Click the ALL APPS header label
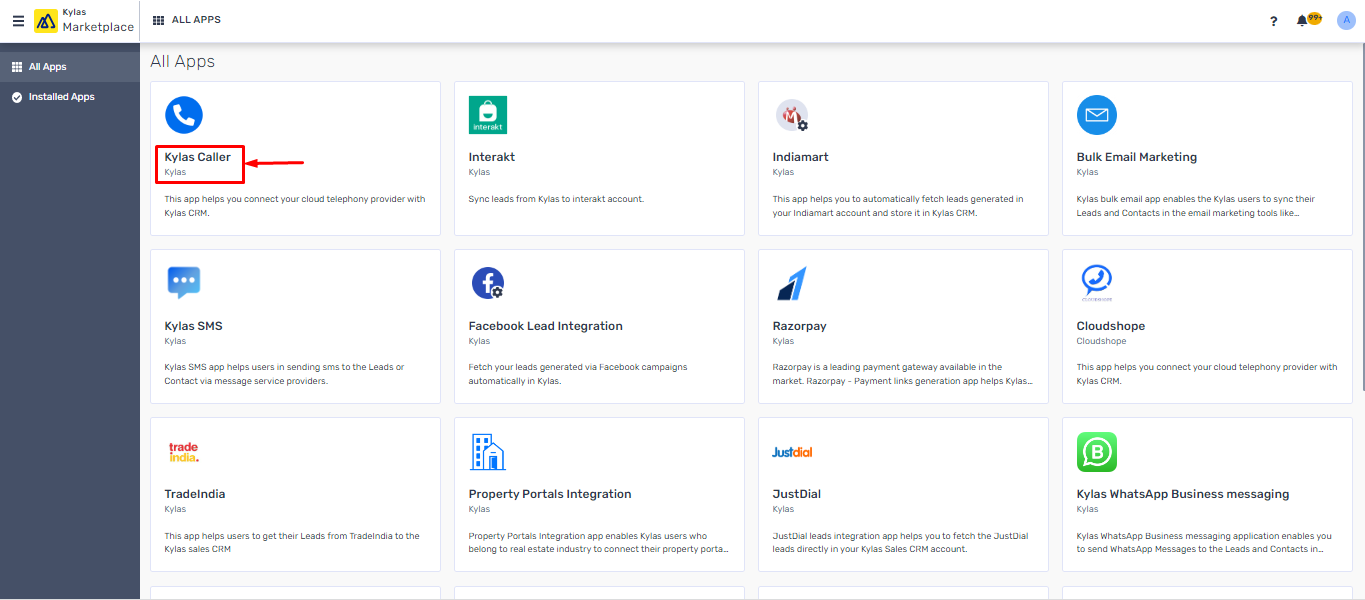 (196, 20)
